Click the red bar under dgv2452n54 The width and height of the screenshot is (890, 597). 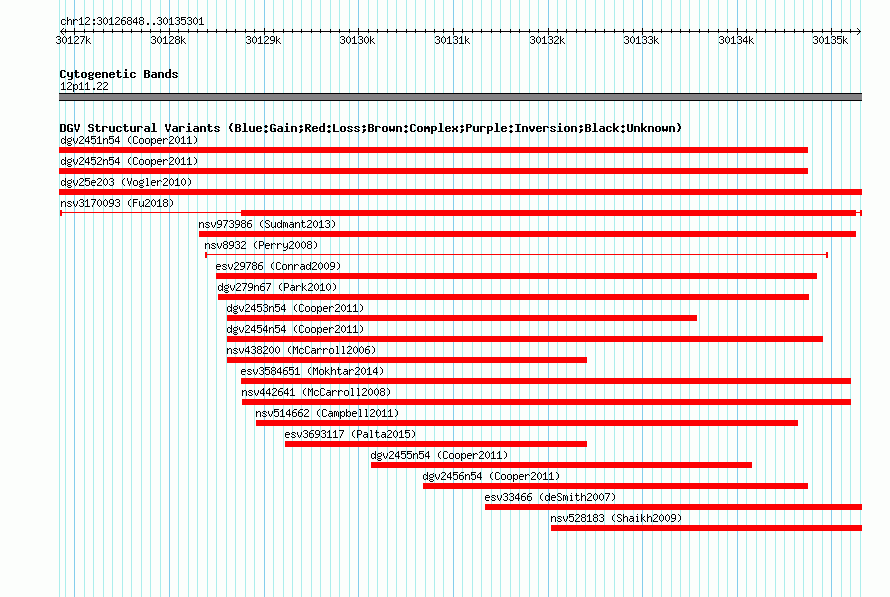434,171
